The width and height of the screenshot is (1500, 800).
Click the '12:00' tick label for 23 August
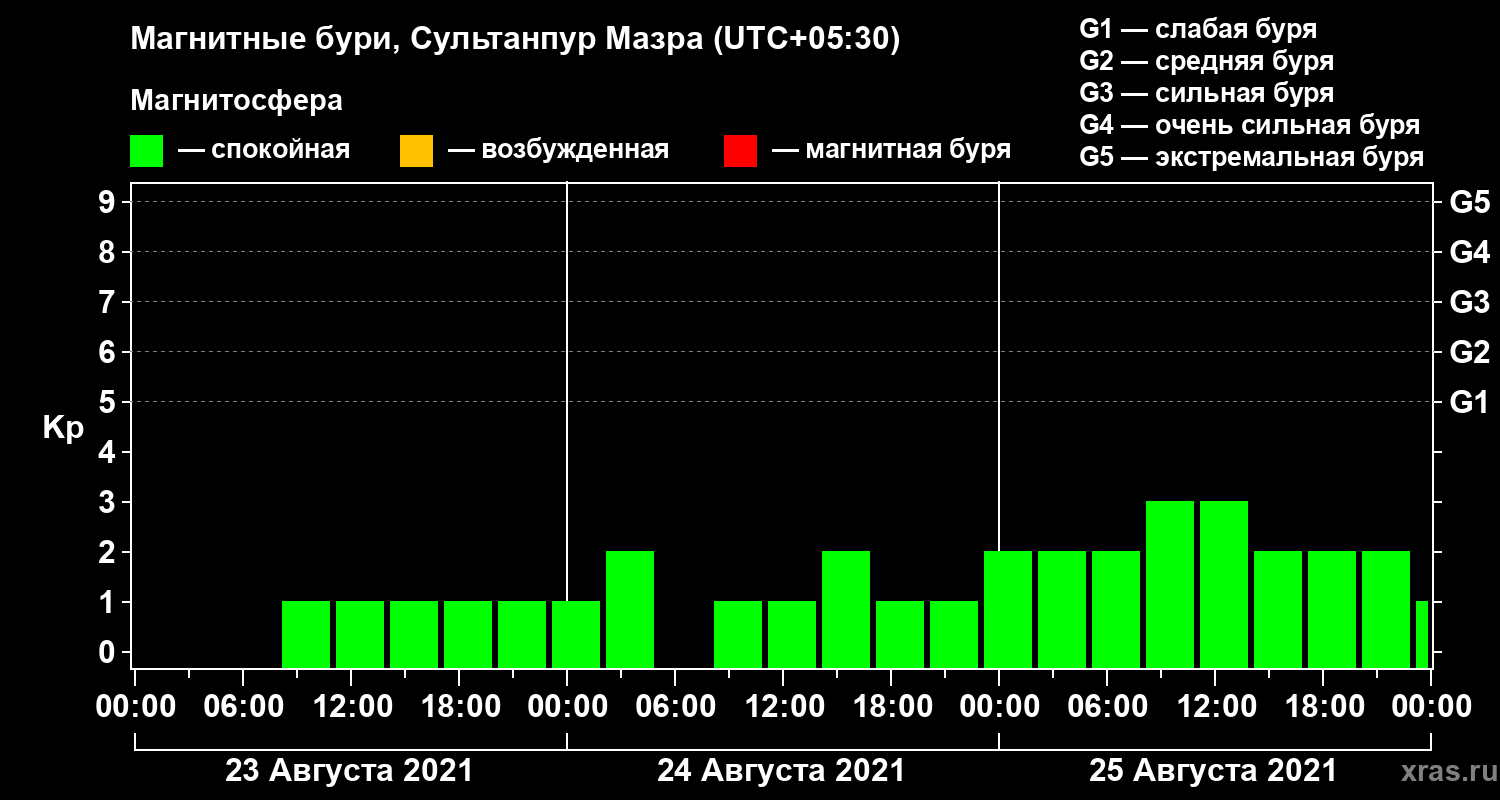(x=353, y=707)
